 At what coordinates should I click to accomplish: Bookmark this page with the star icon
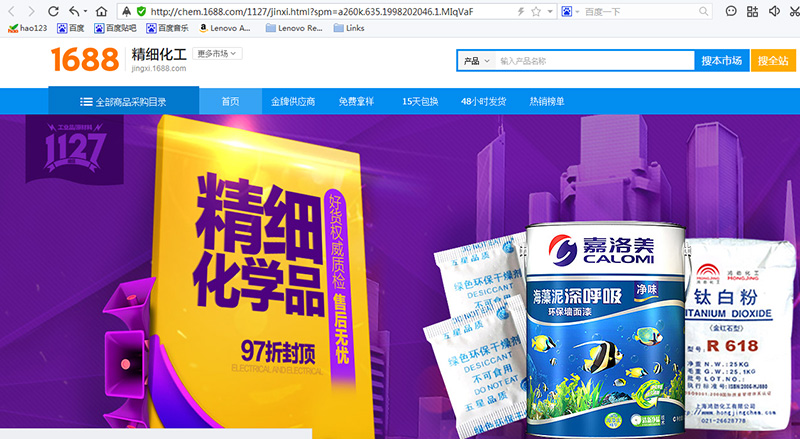click(x=536, y=11)
